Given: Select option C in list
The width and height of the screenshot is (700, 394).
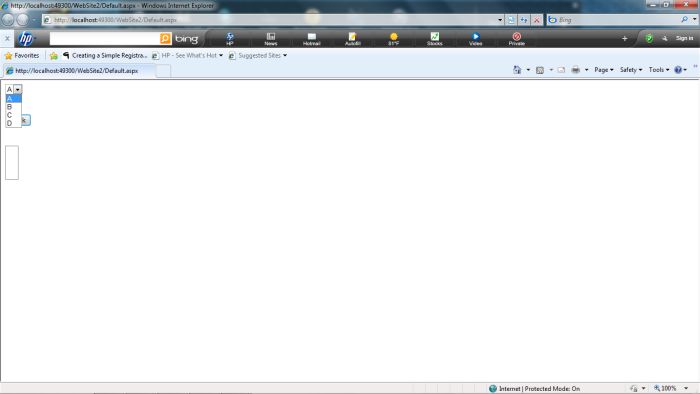Looking at the screenshot, I should pos(13,115).
